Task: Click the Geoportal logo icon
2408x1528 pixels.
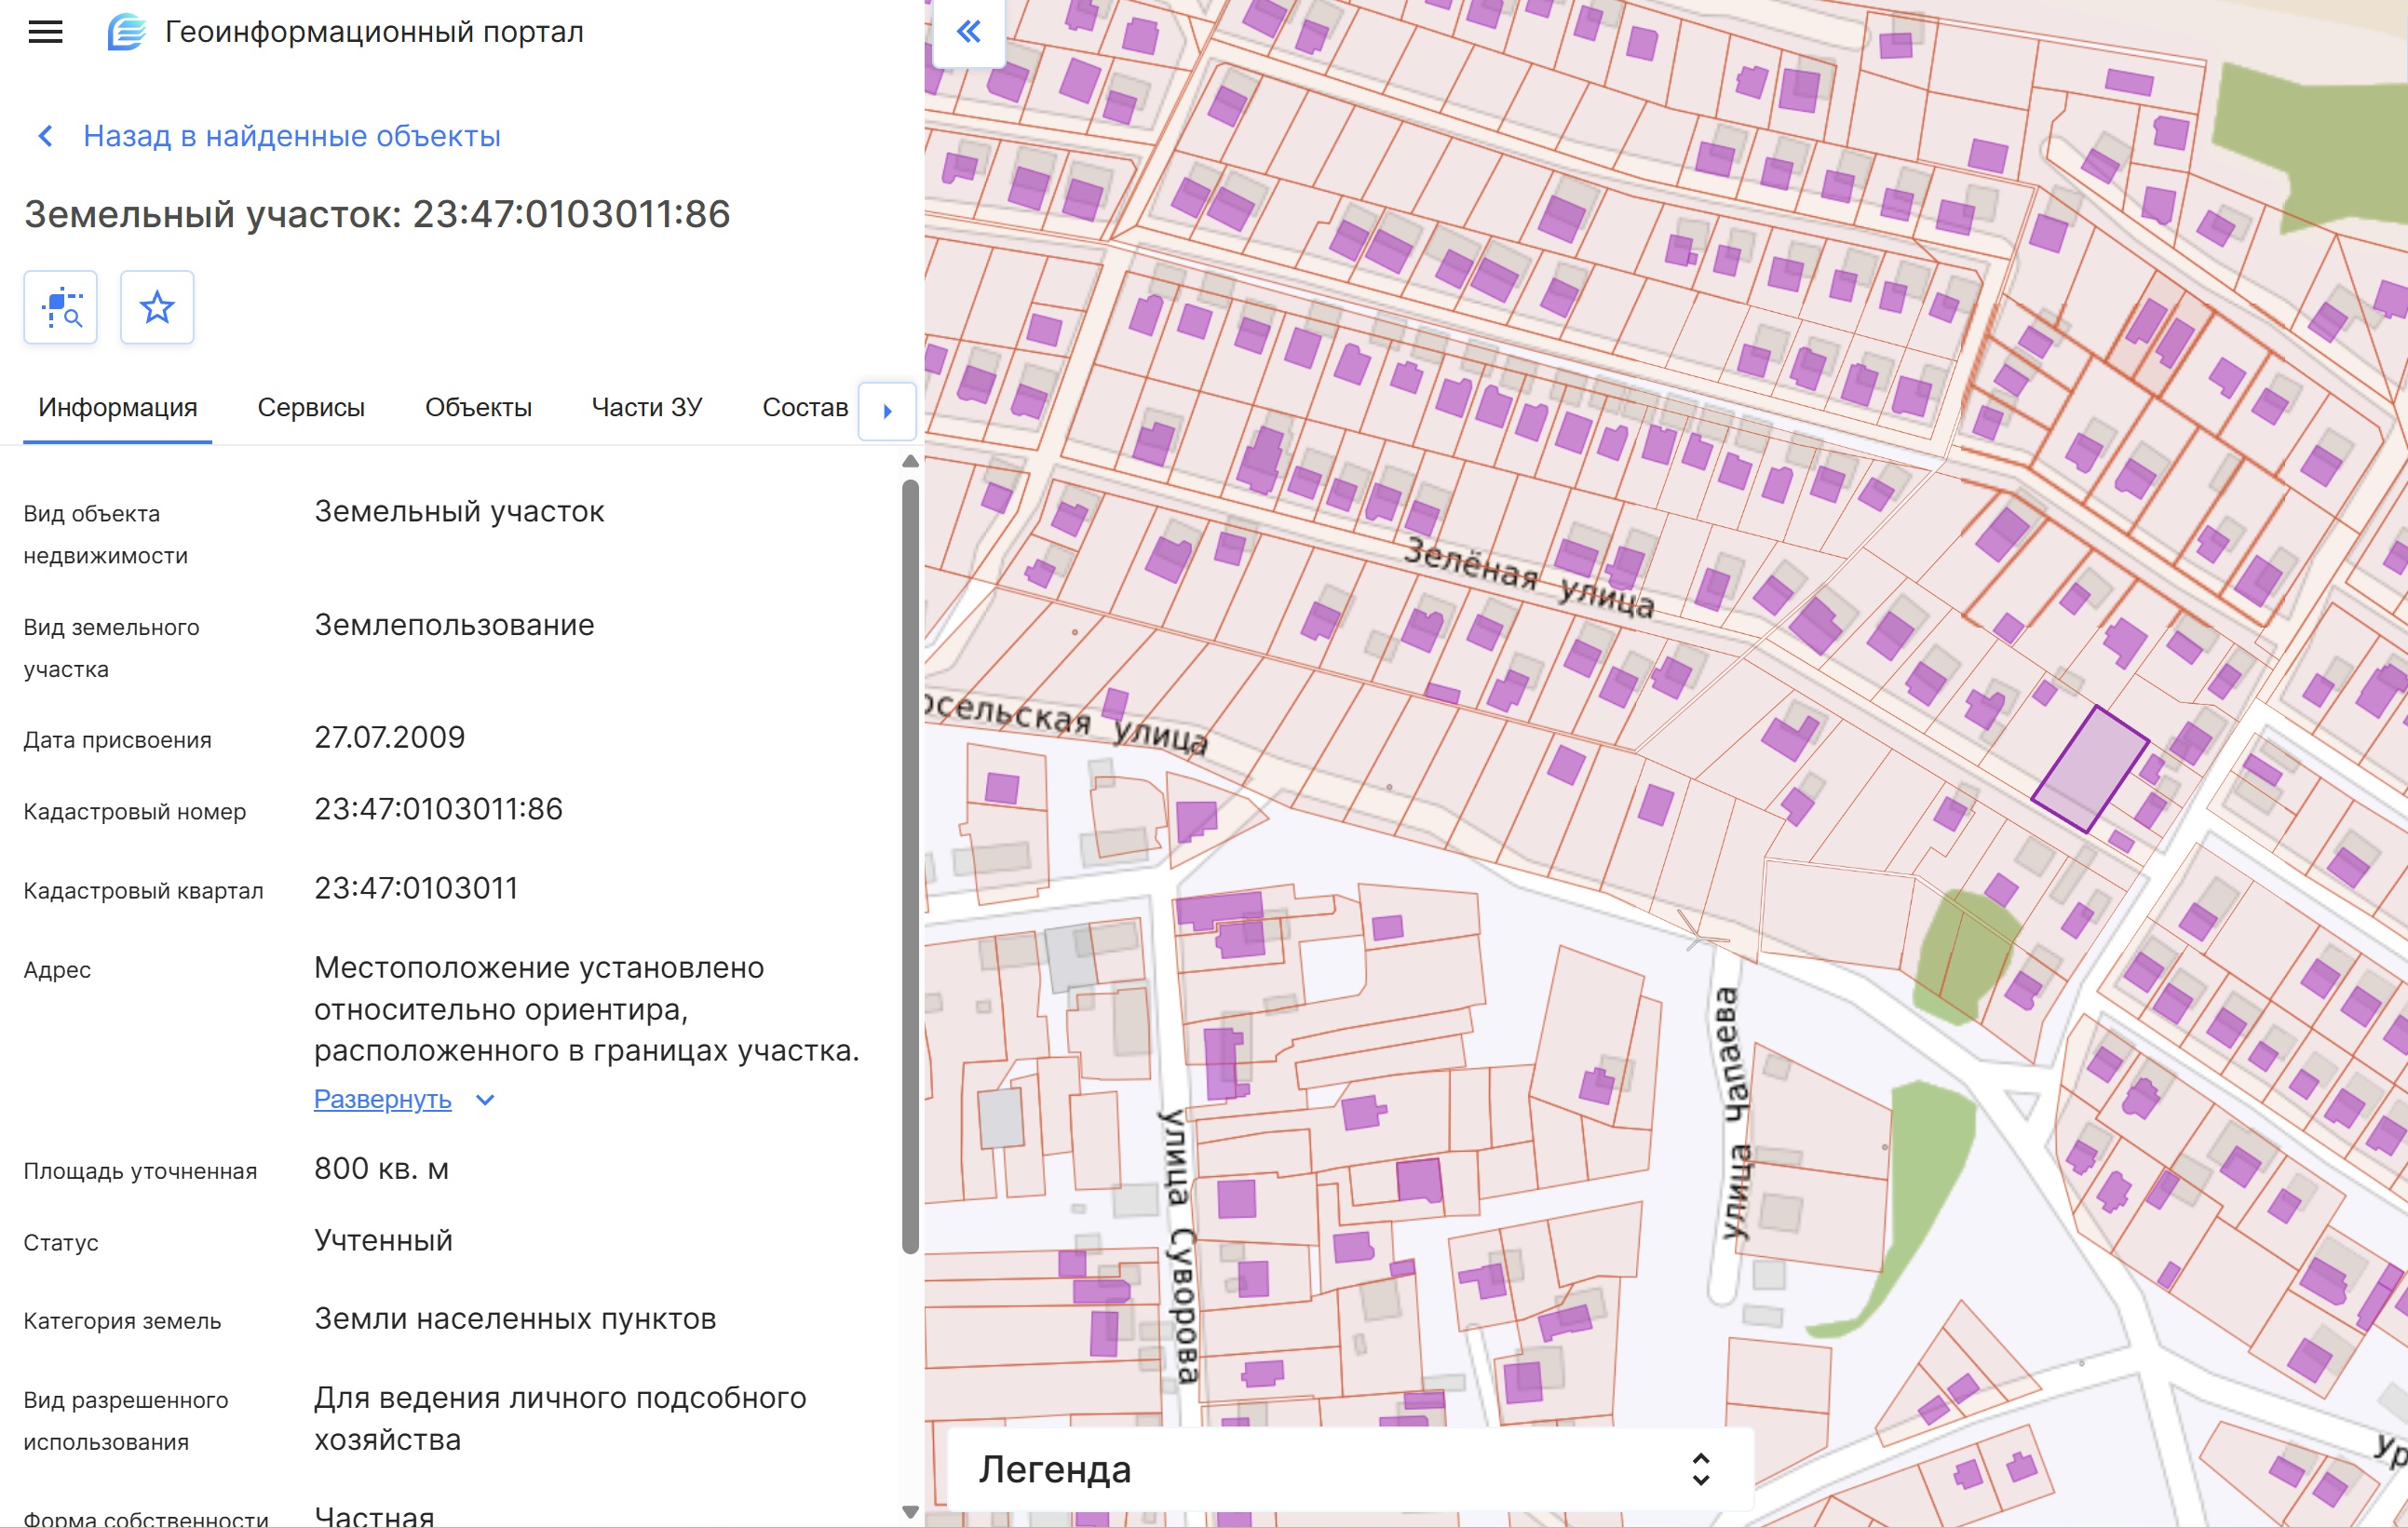Action: pos(127,32)
